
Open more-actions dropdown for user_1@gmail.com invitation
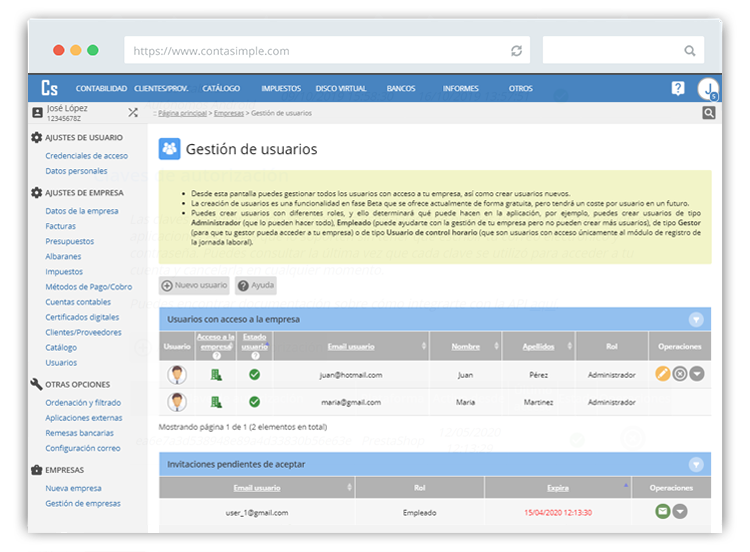(680, 511)
